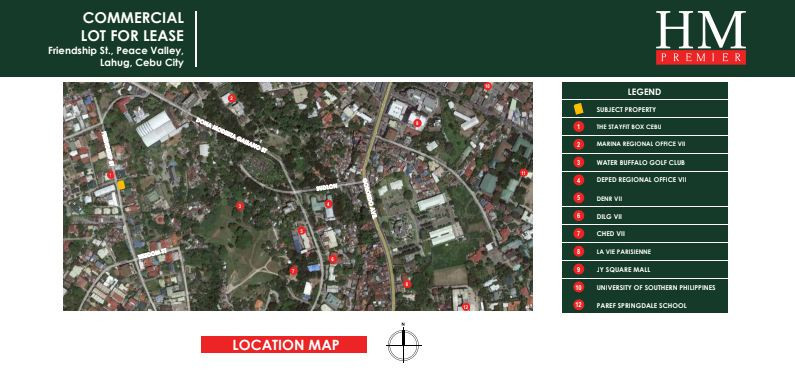Click the Lahug, Cebu City text

click(142, 63)
